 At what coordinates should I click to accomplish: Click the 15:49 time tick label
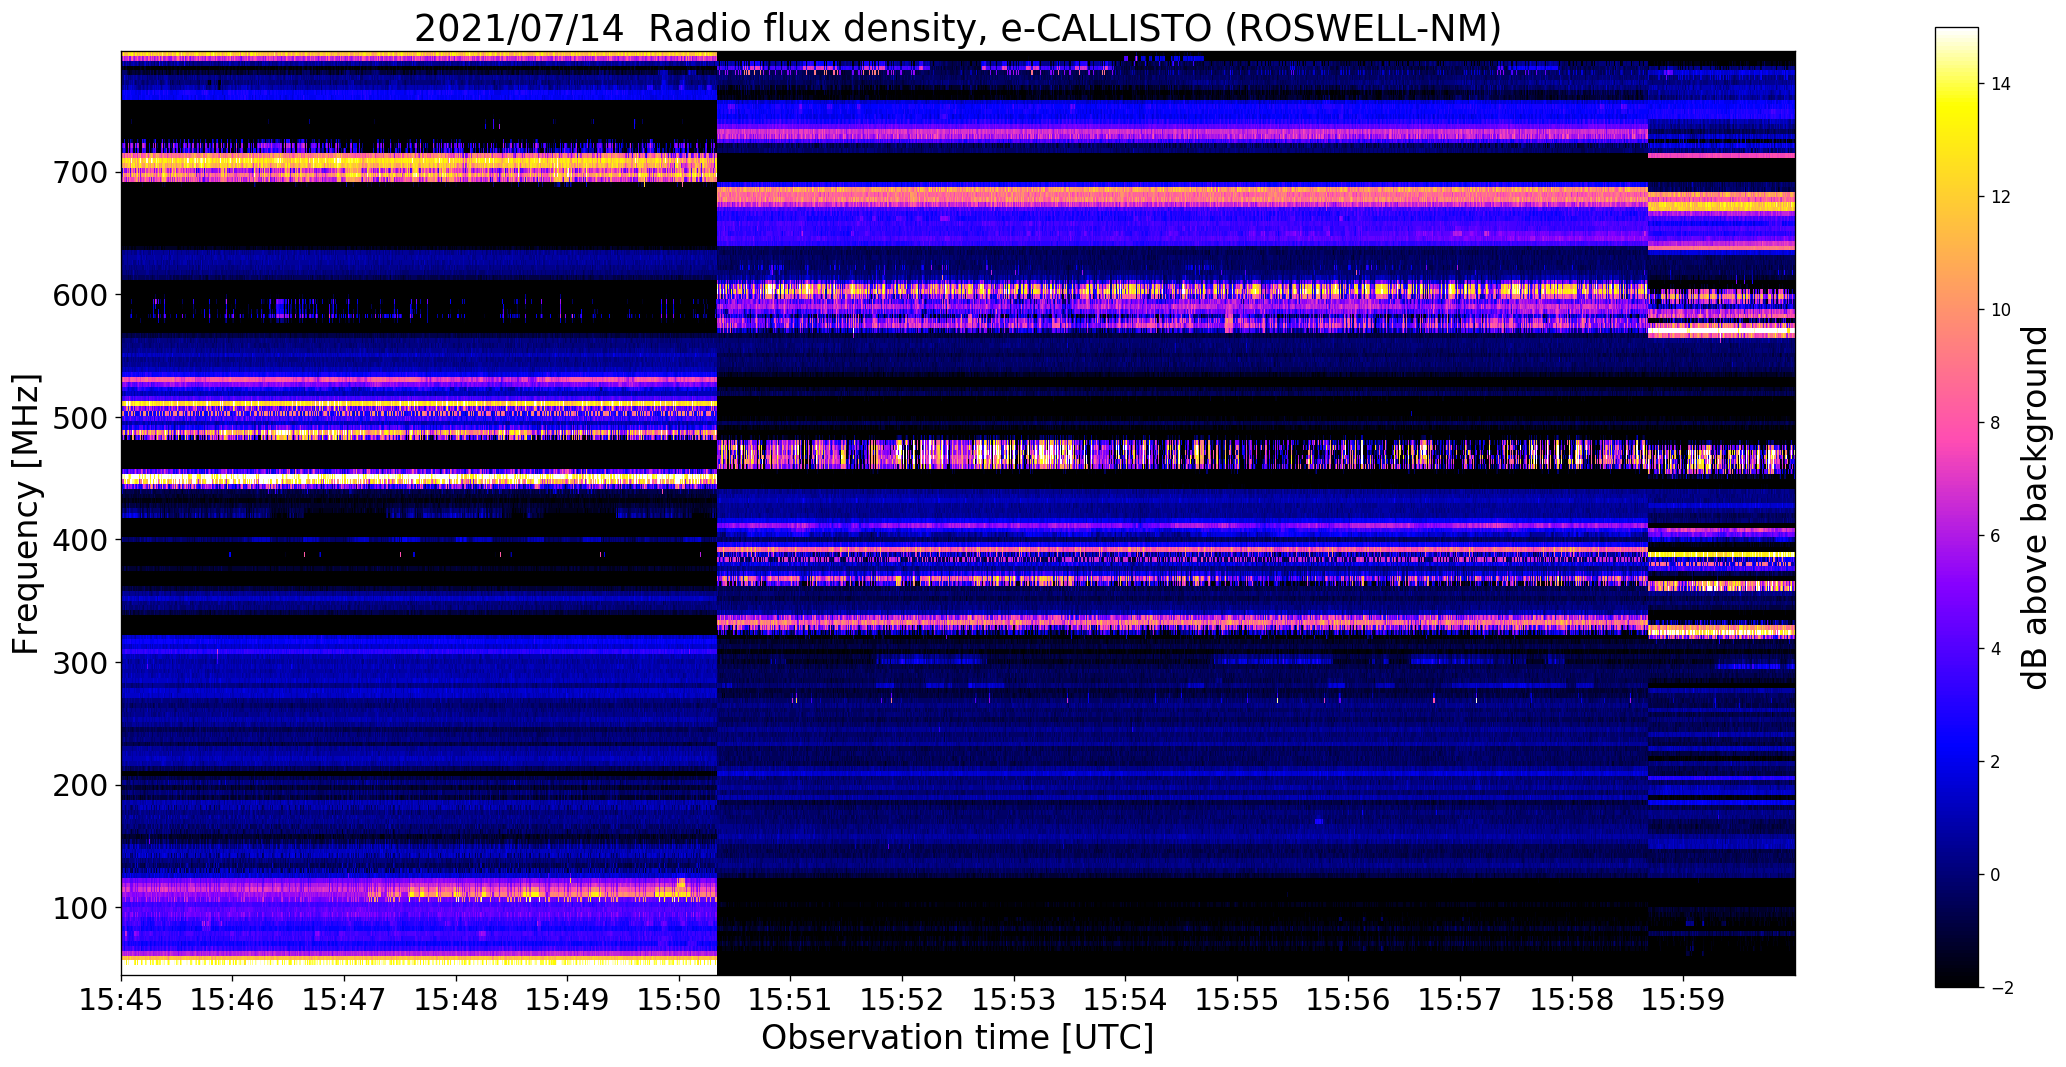click(568, 1000)
